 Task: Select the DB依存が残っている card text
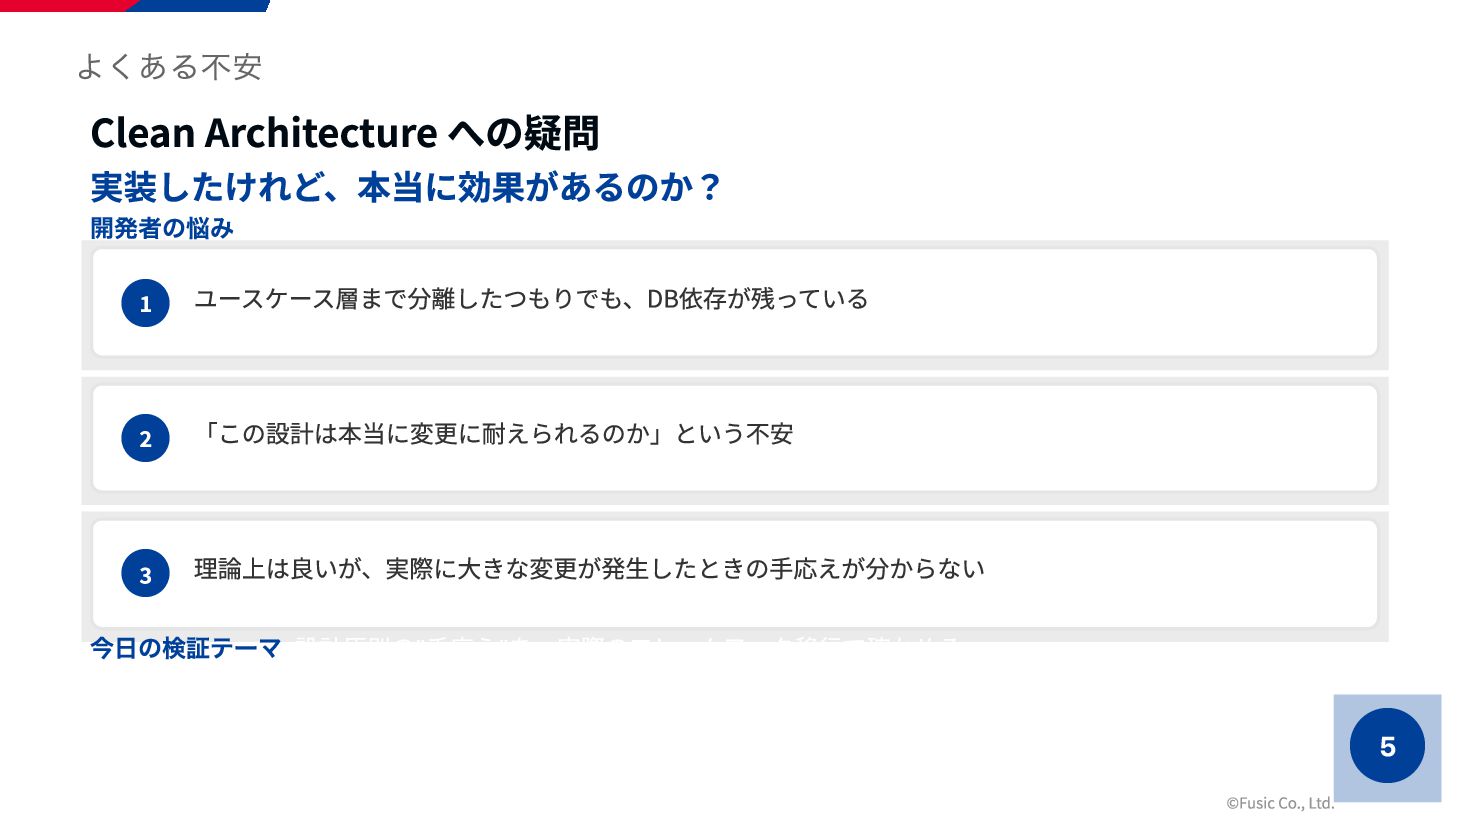coord(531,299)
